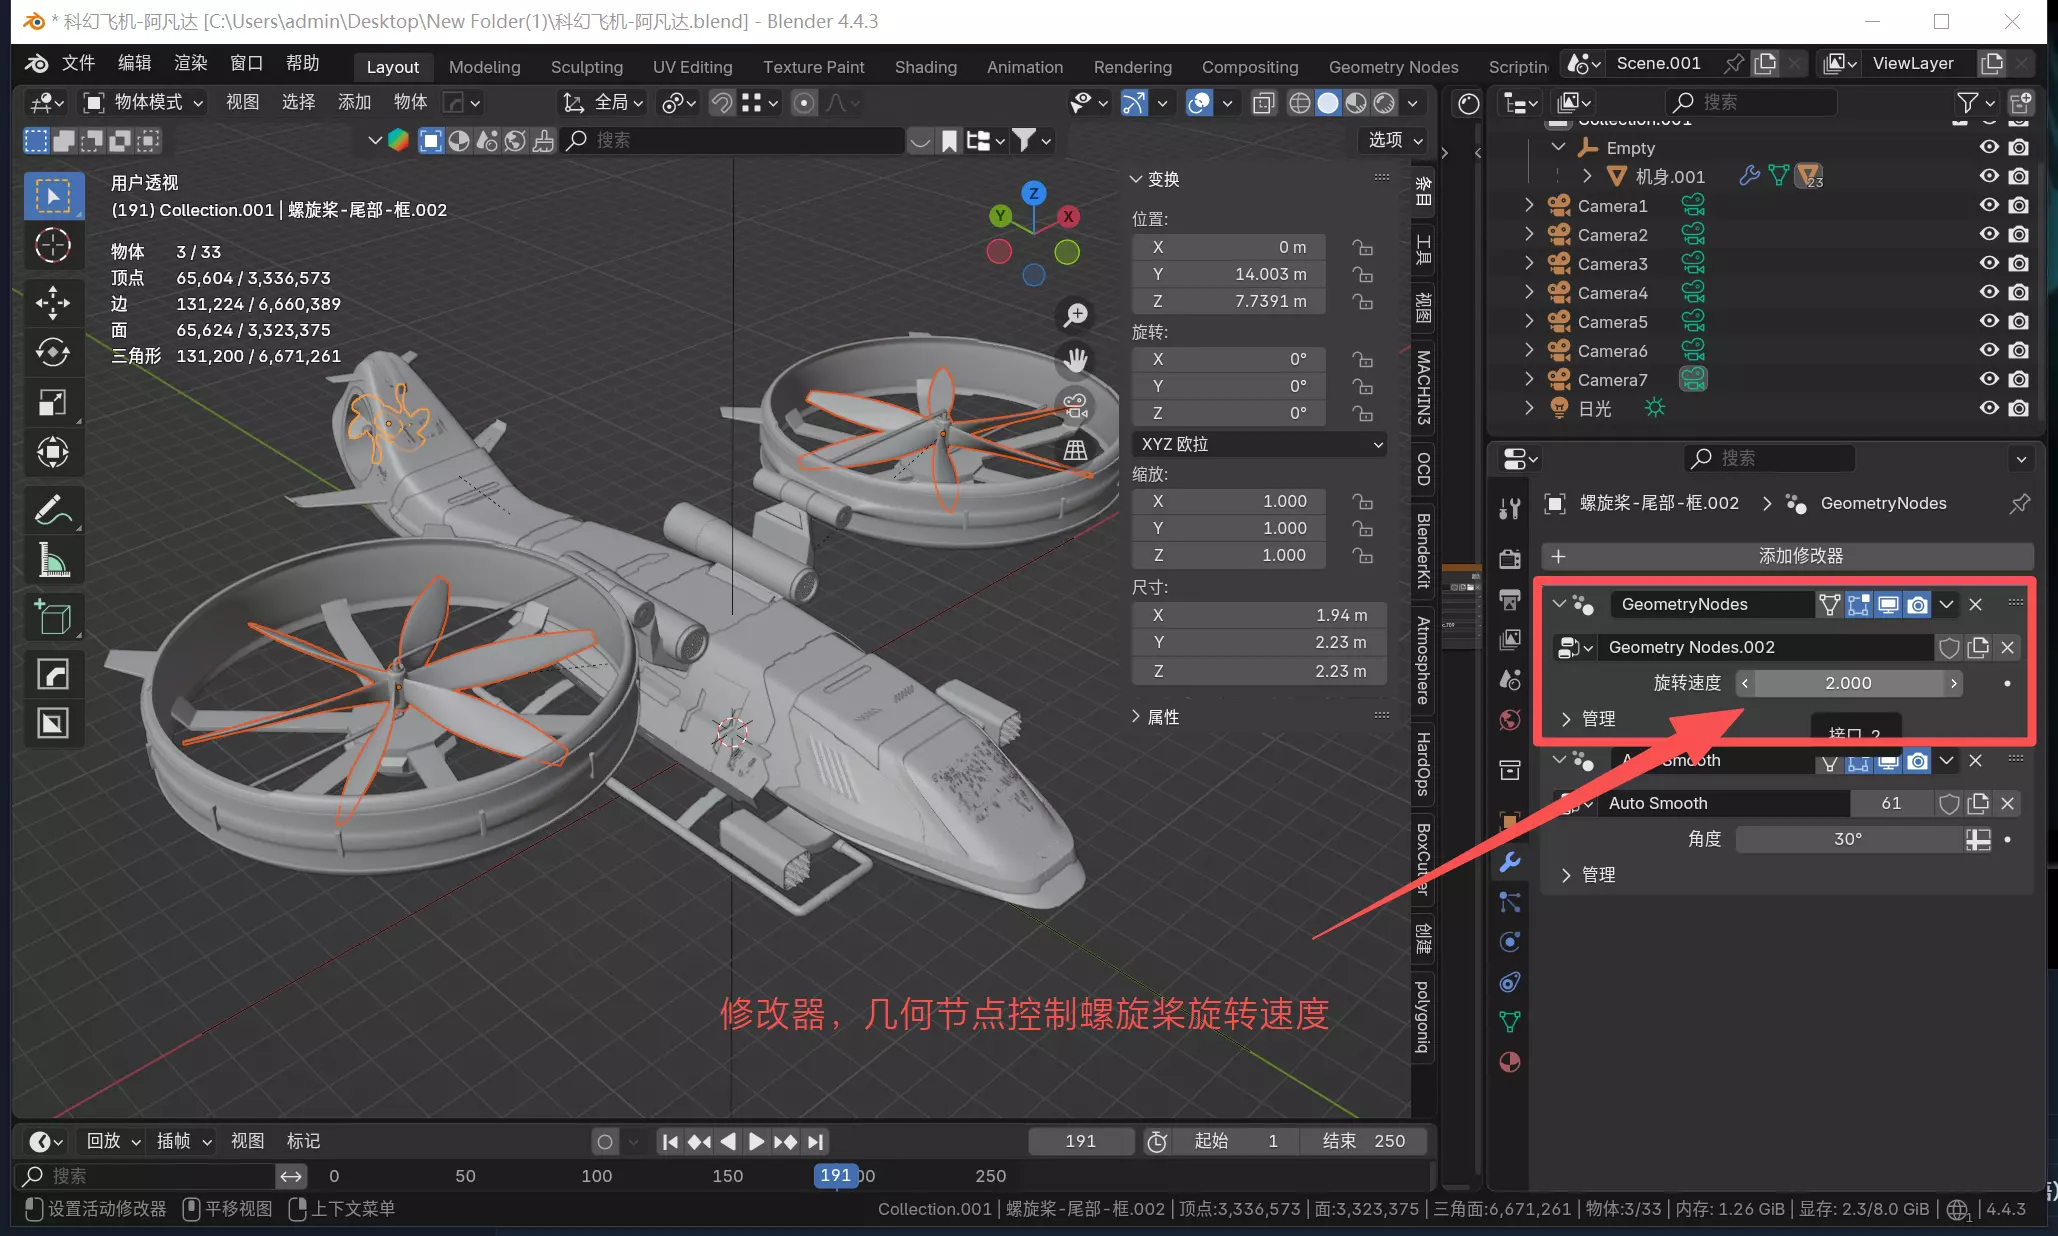The height and width of the screenshot is (1236, 2058).
Task: Hide Camera4 with its eye icon
Action: click(1989, 292)
